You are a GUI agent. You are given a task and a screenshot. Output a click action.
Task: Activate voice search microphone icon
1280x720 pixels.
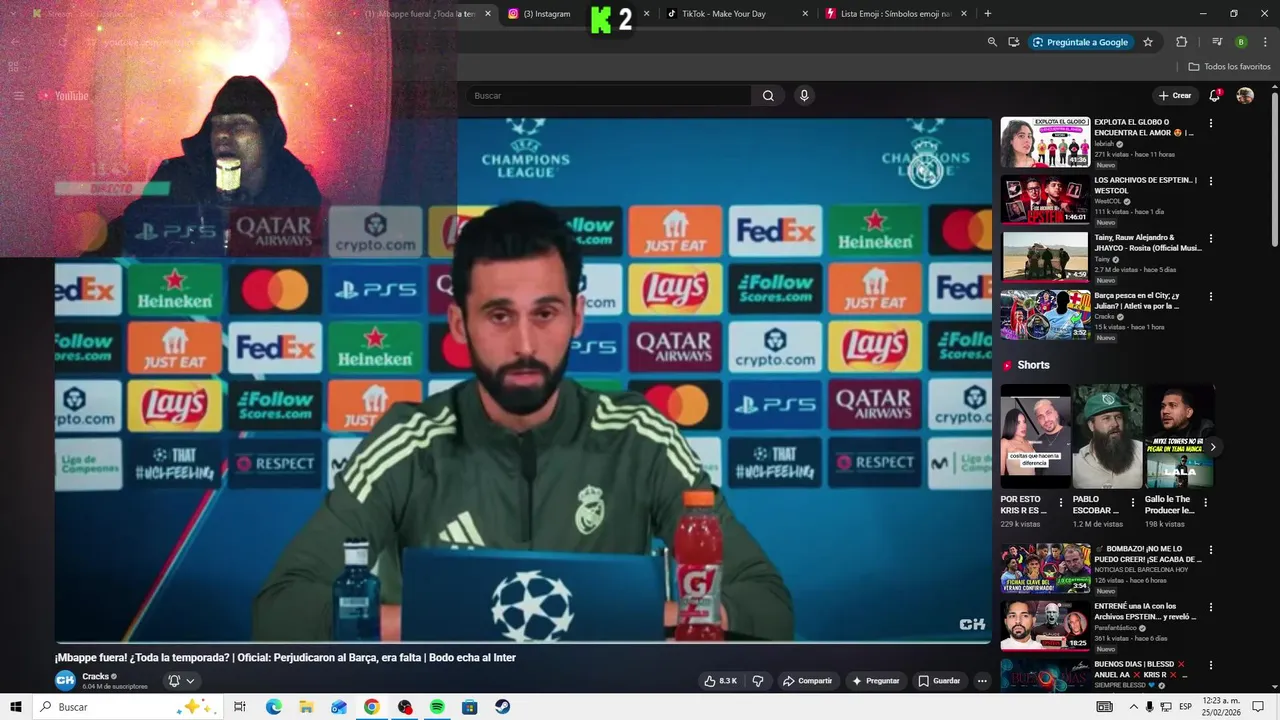[803, 96]
